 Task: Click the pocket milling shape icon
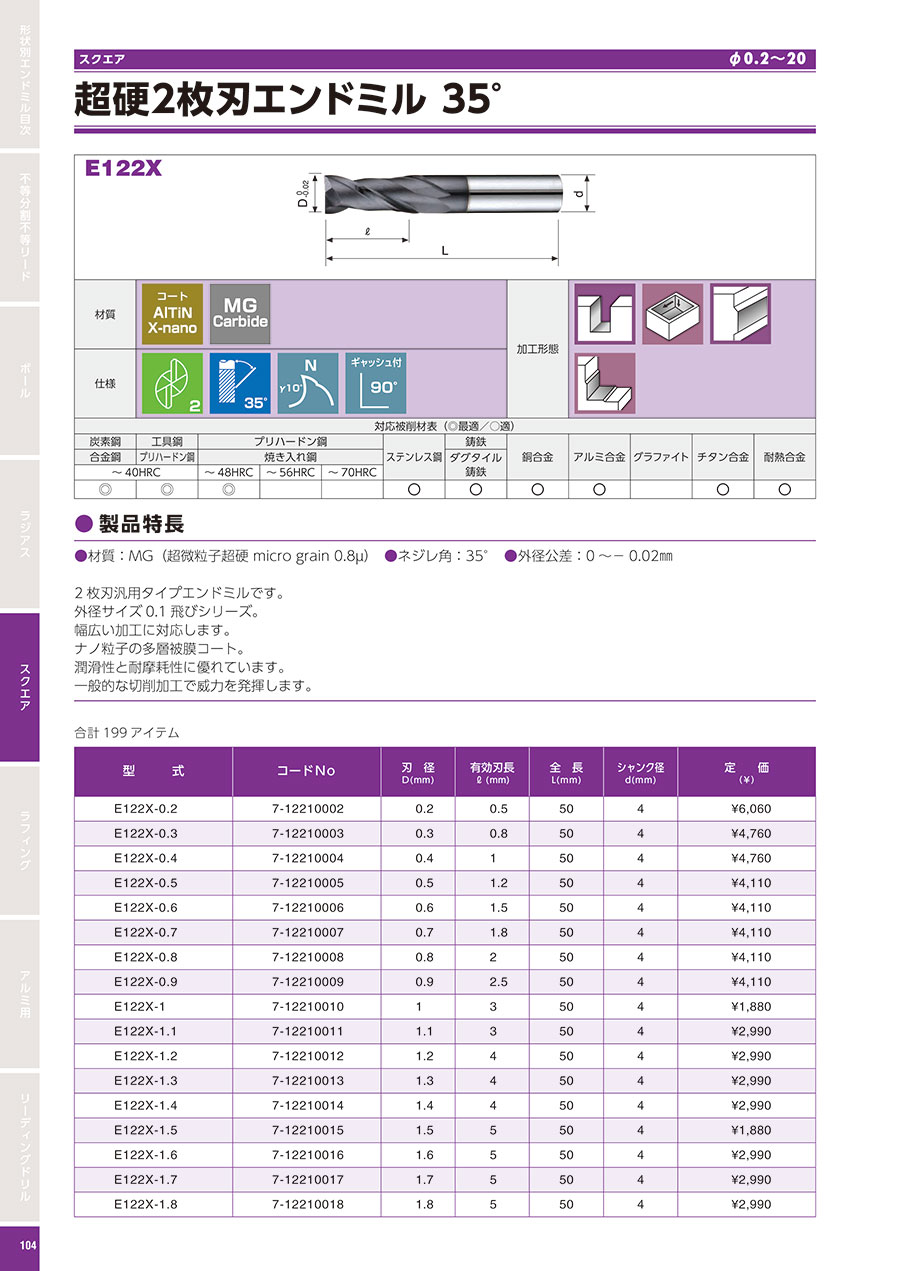click(x=672, y=314)
